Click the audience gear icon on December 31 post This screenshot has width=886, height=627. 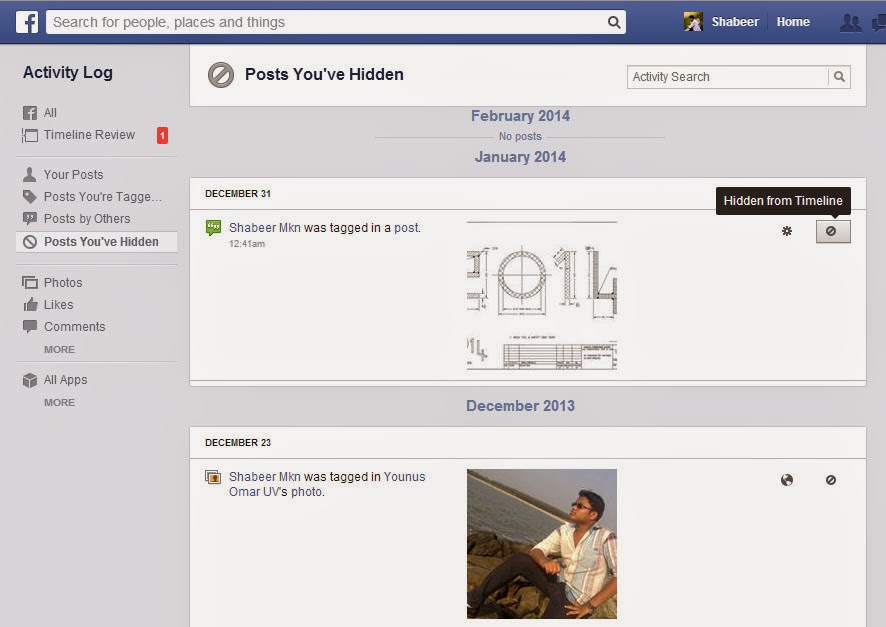click(x=787, y=231)
